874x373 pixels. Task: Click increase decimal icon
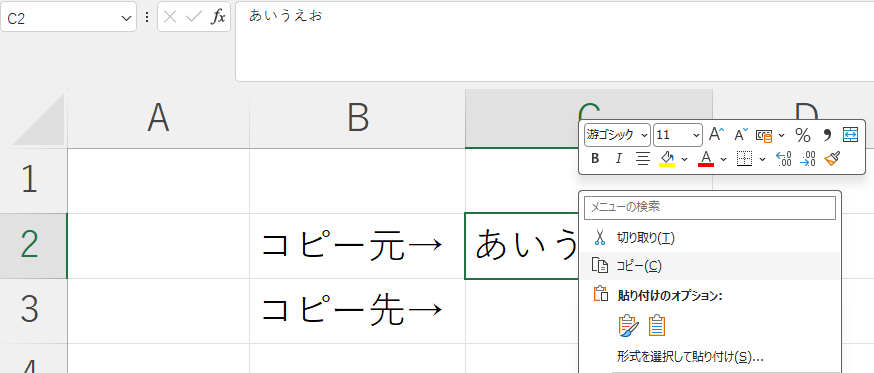click(x=784, y=159)
